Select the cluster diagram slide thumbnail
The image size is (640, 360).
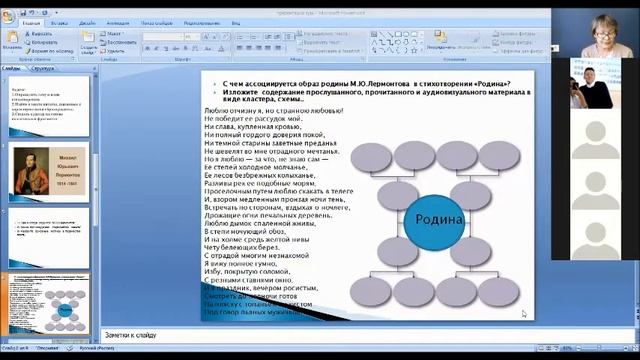[49, 304]
